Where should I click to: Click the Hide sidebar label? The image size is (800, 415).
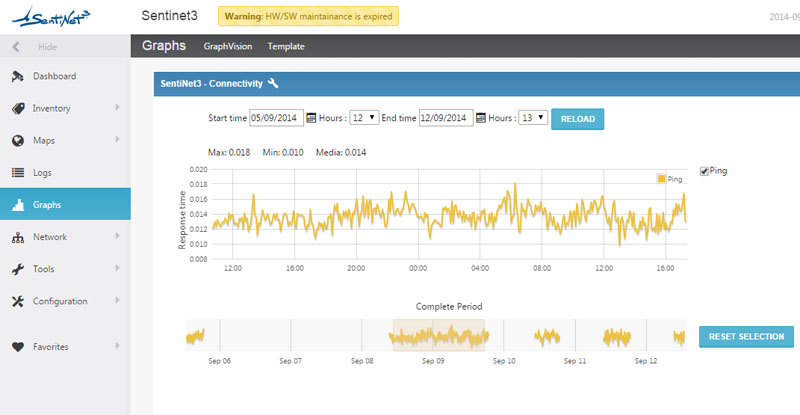pyautogui.click(x=47, y=47)
